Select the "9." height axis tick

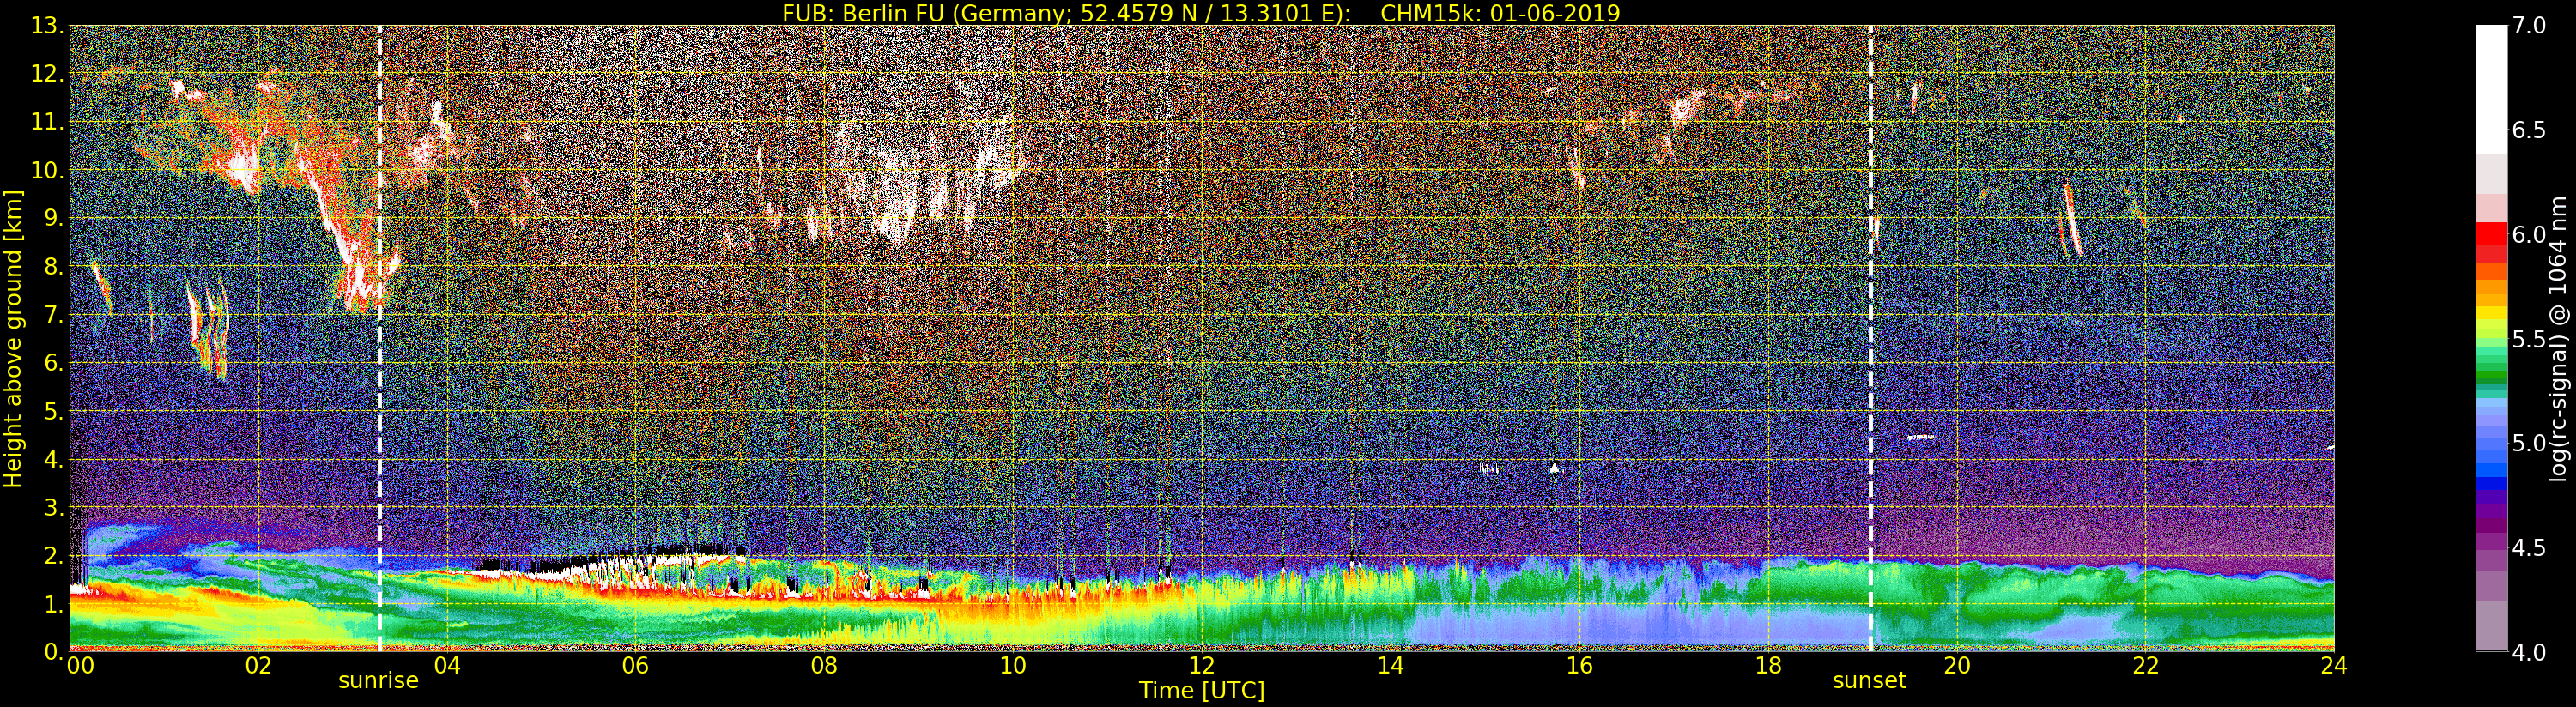[53, 218]
